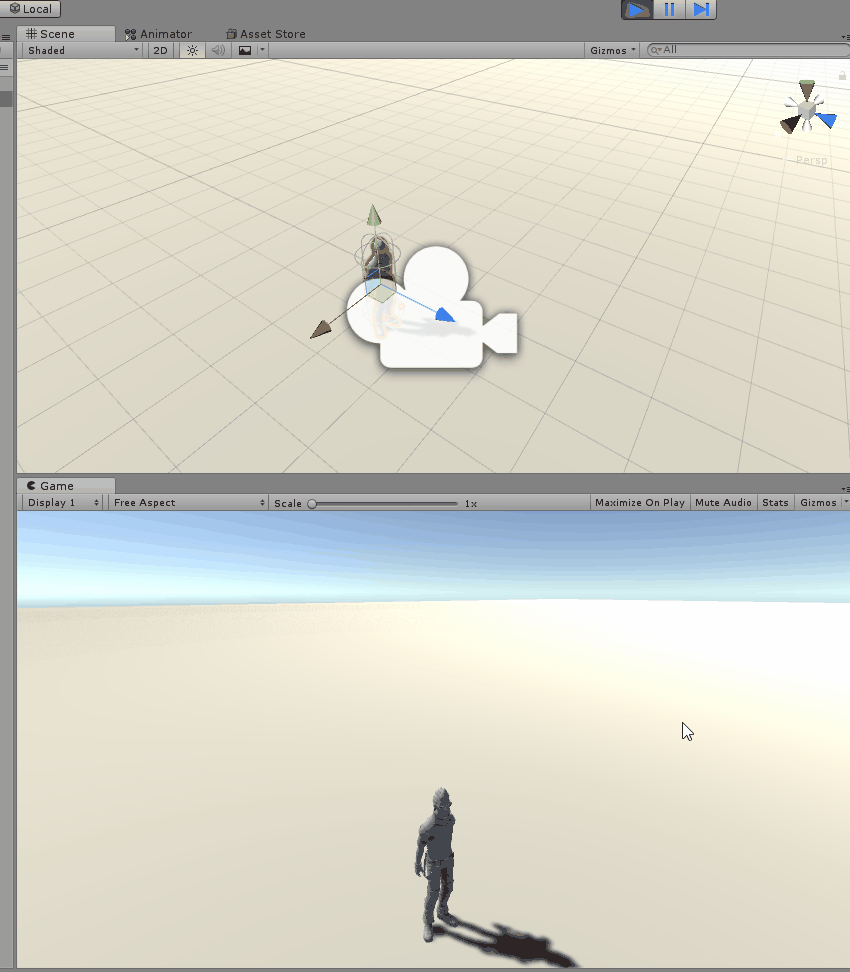Toggle 2D scene view mode

click(x=160, y=50)
